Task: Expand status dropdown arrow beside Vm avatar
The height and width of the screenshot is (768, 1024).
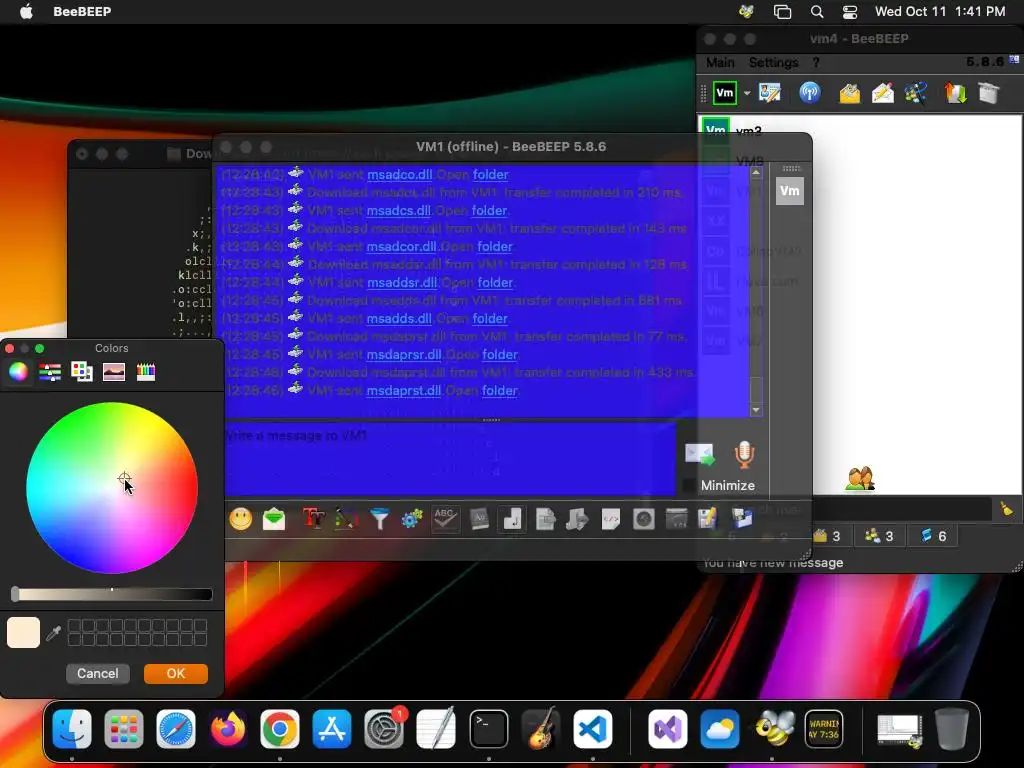Action: pos(746,93)
